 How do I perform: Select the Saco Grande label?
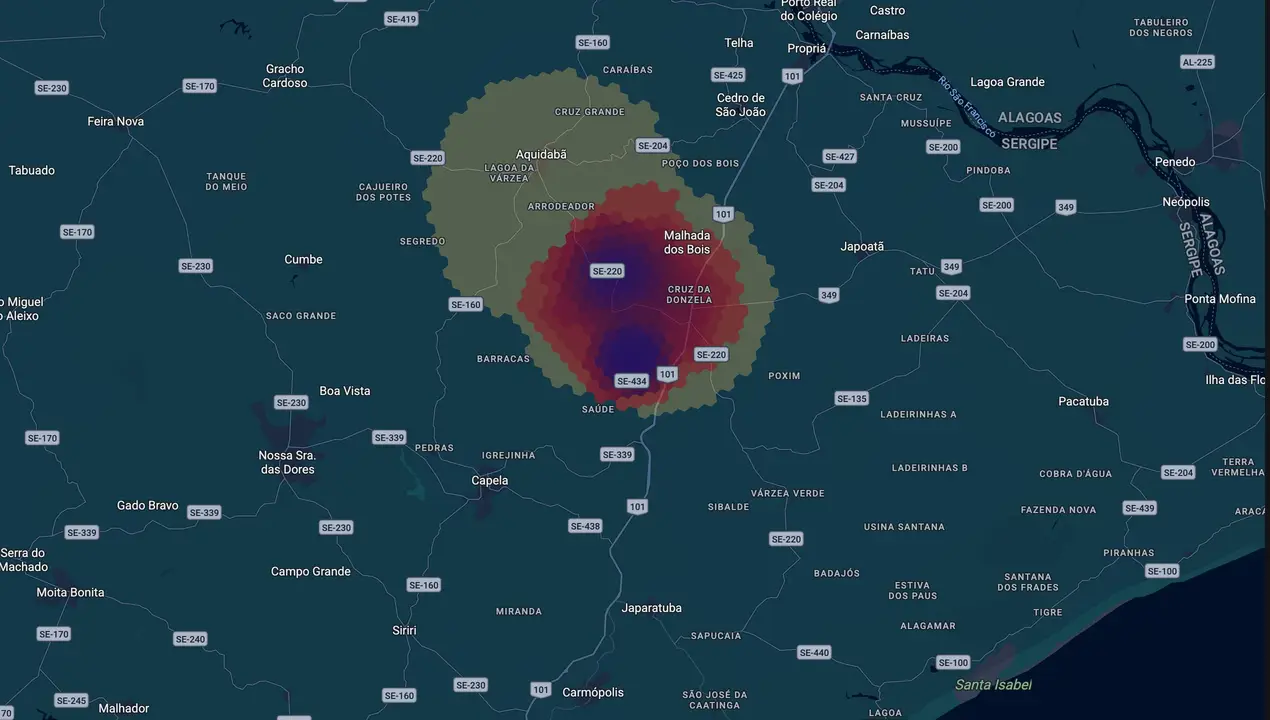click(x=301, y=316)
